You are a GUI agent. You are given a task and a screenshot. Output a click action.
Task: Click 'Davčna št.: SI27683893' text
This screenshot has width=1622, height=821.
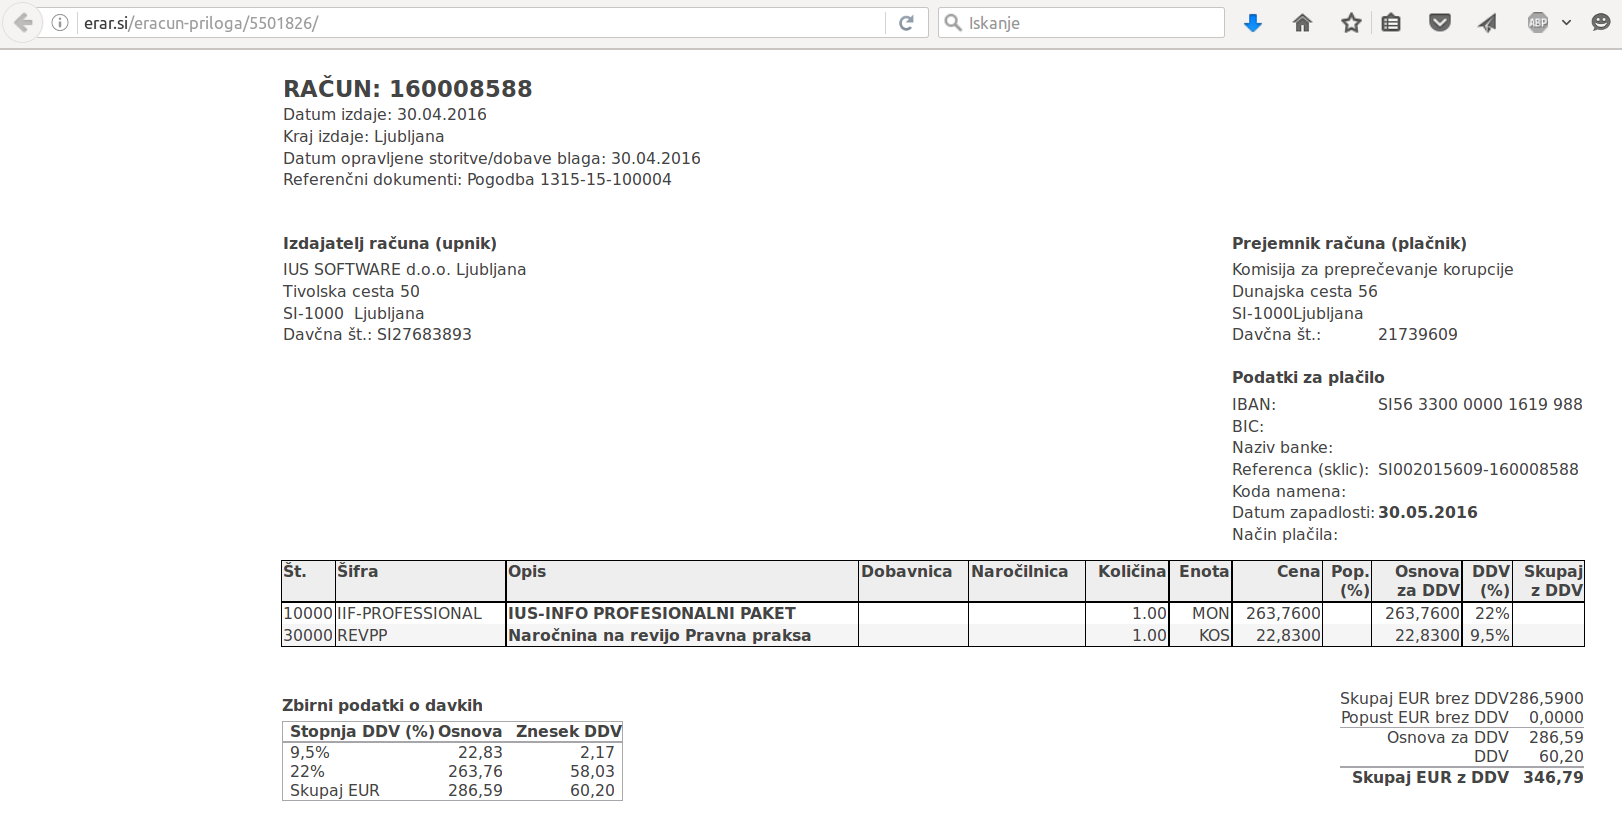[377, 334]
